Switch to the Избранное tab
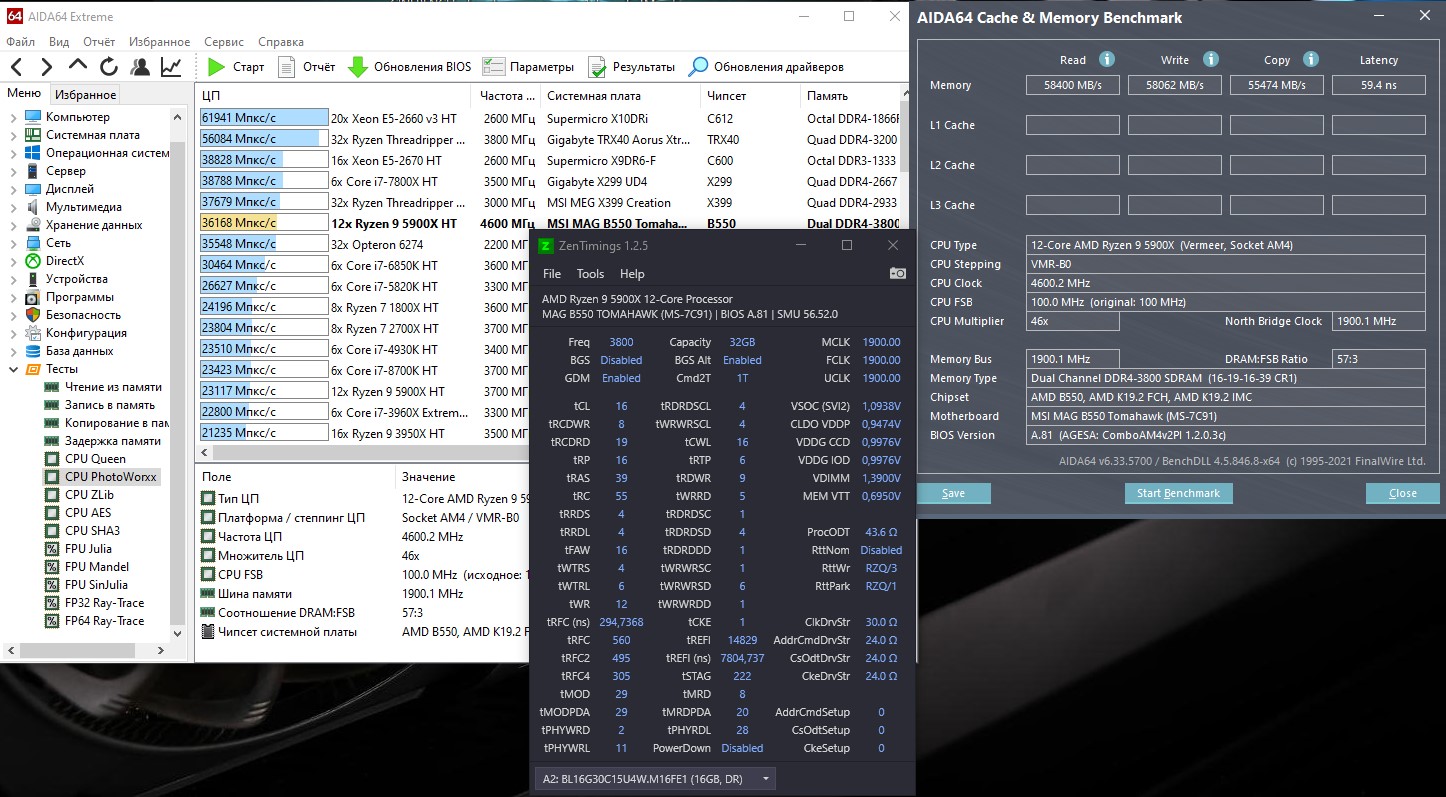This screenshot has width=1446, height=797. 85,95
